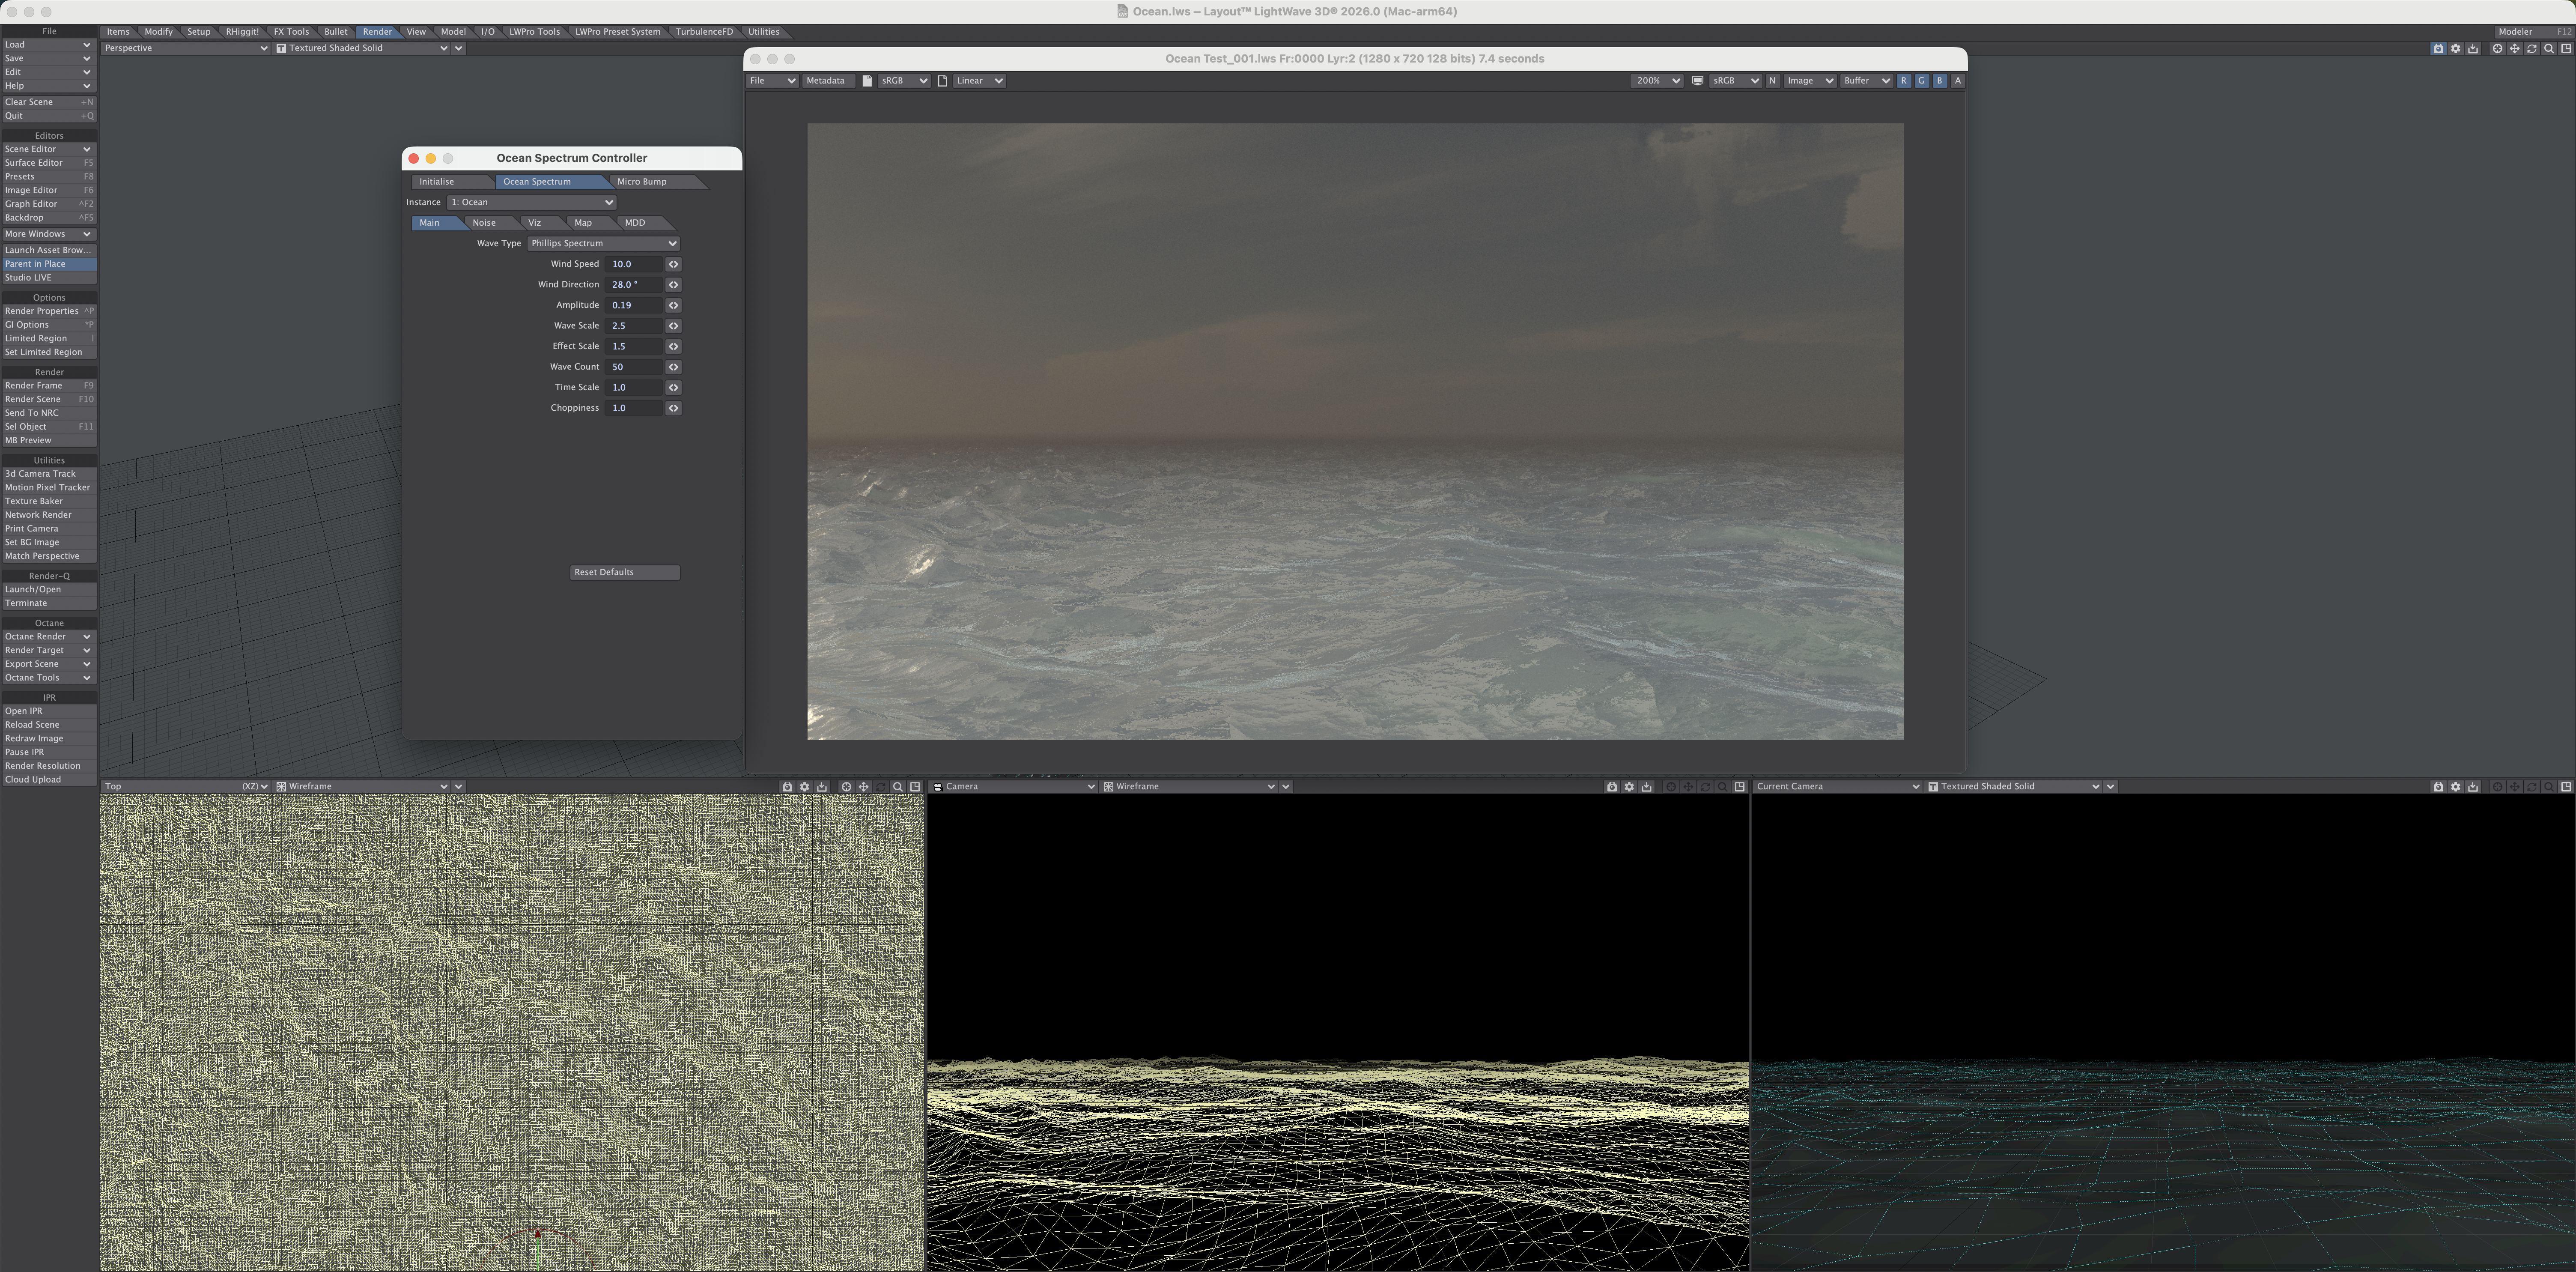
Task: Toggle the N button in render window
Action: [1772, 81]
